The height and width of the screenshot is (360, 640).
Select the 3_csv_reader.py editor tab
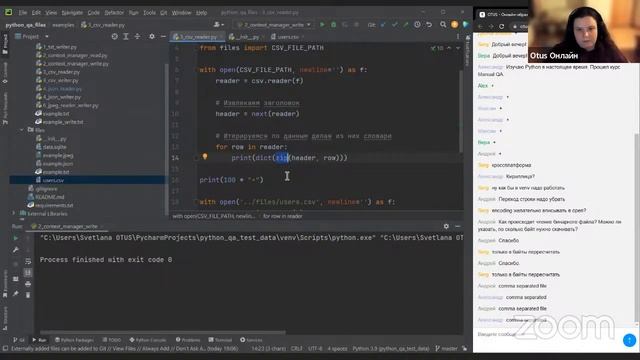coord(197,37)
